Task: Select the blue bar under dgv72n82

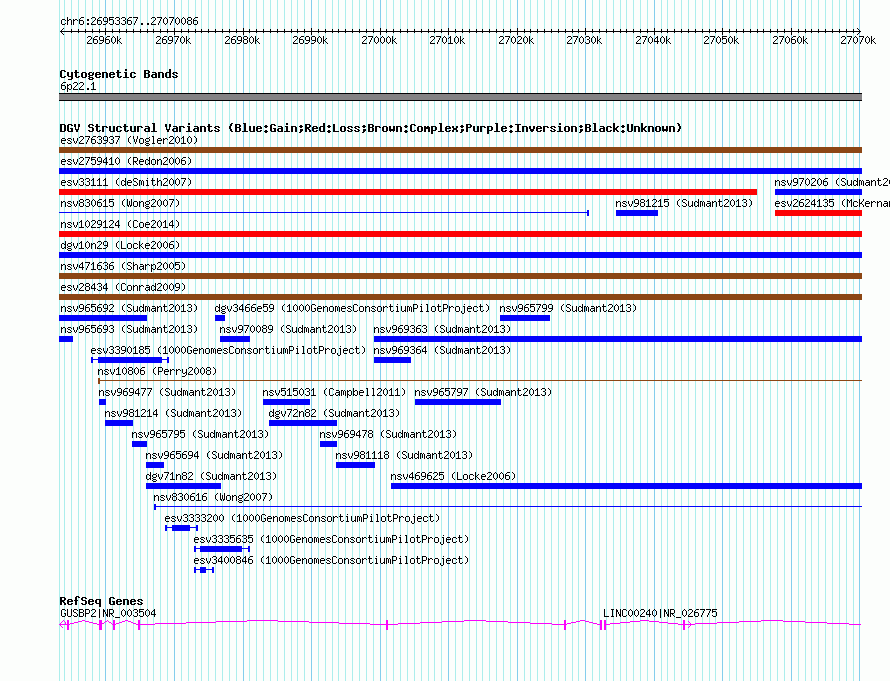Action: click(303, 423)
